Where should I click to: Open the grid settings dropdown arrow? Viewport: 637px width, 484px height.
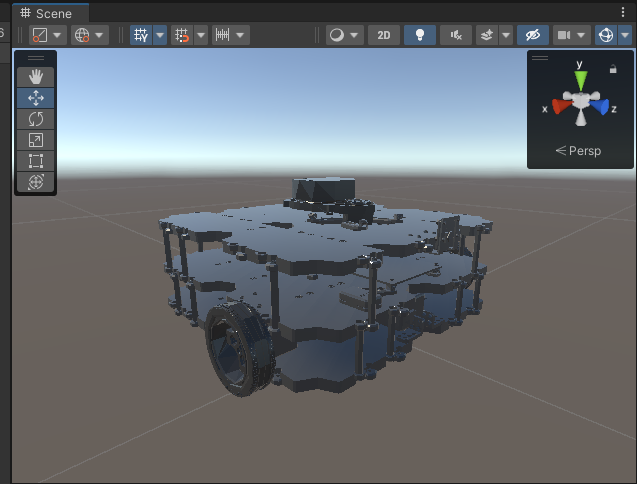pos(160,35)
